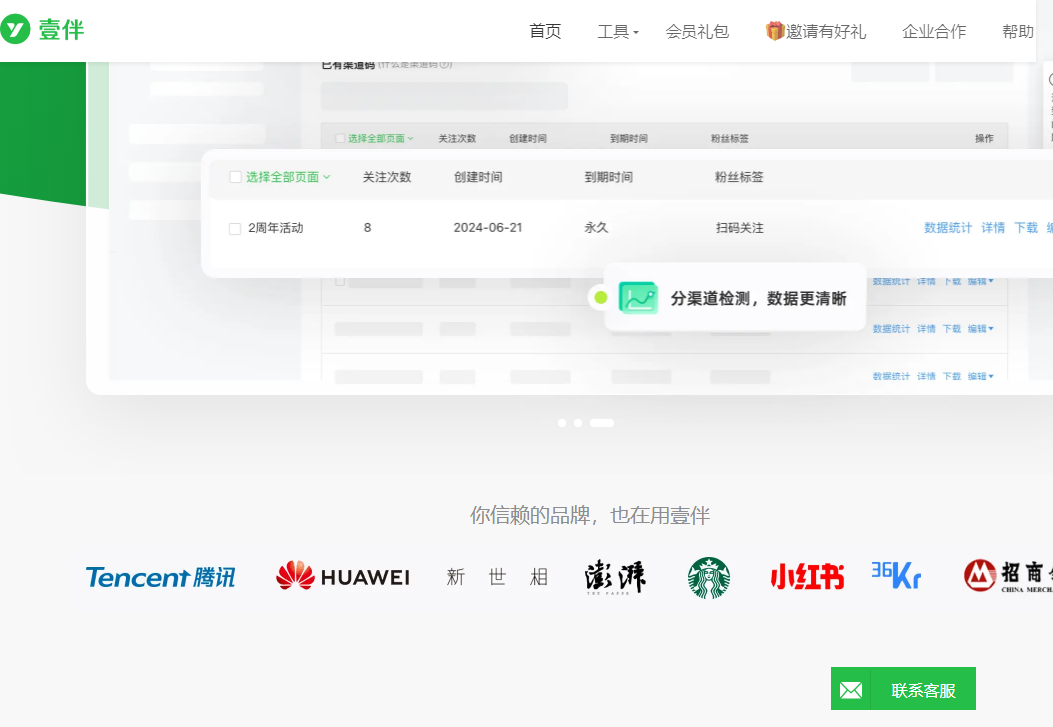Click the 招商 China Merchants logo
Screen dimensions: 1053x727
1008,576
